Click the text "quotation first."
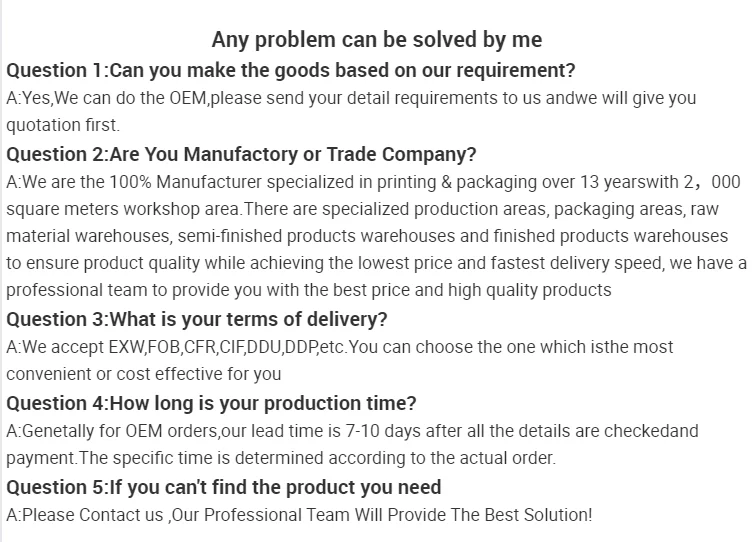 coord(63,125)
